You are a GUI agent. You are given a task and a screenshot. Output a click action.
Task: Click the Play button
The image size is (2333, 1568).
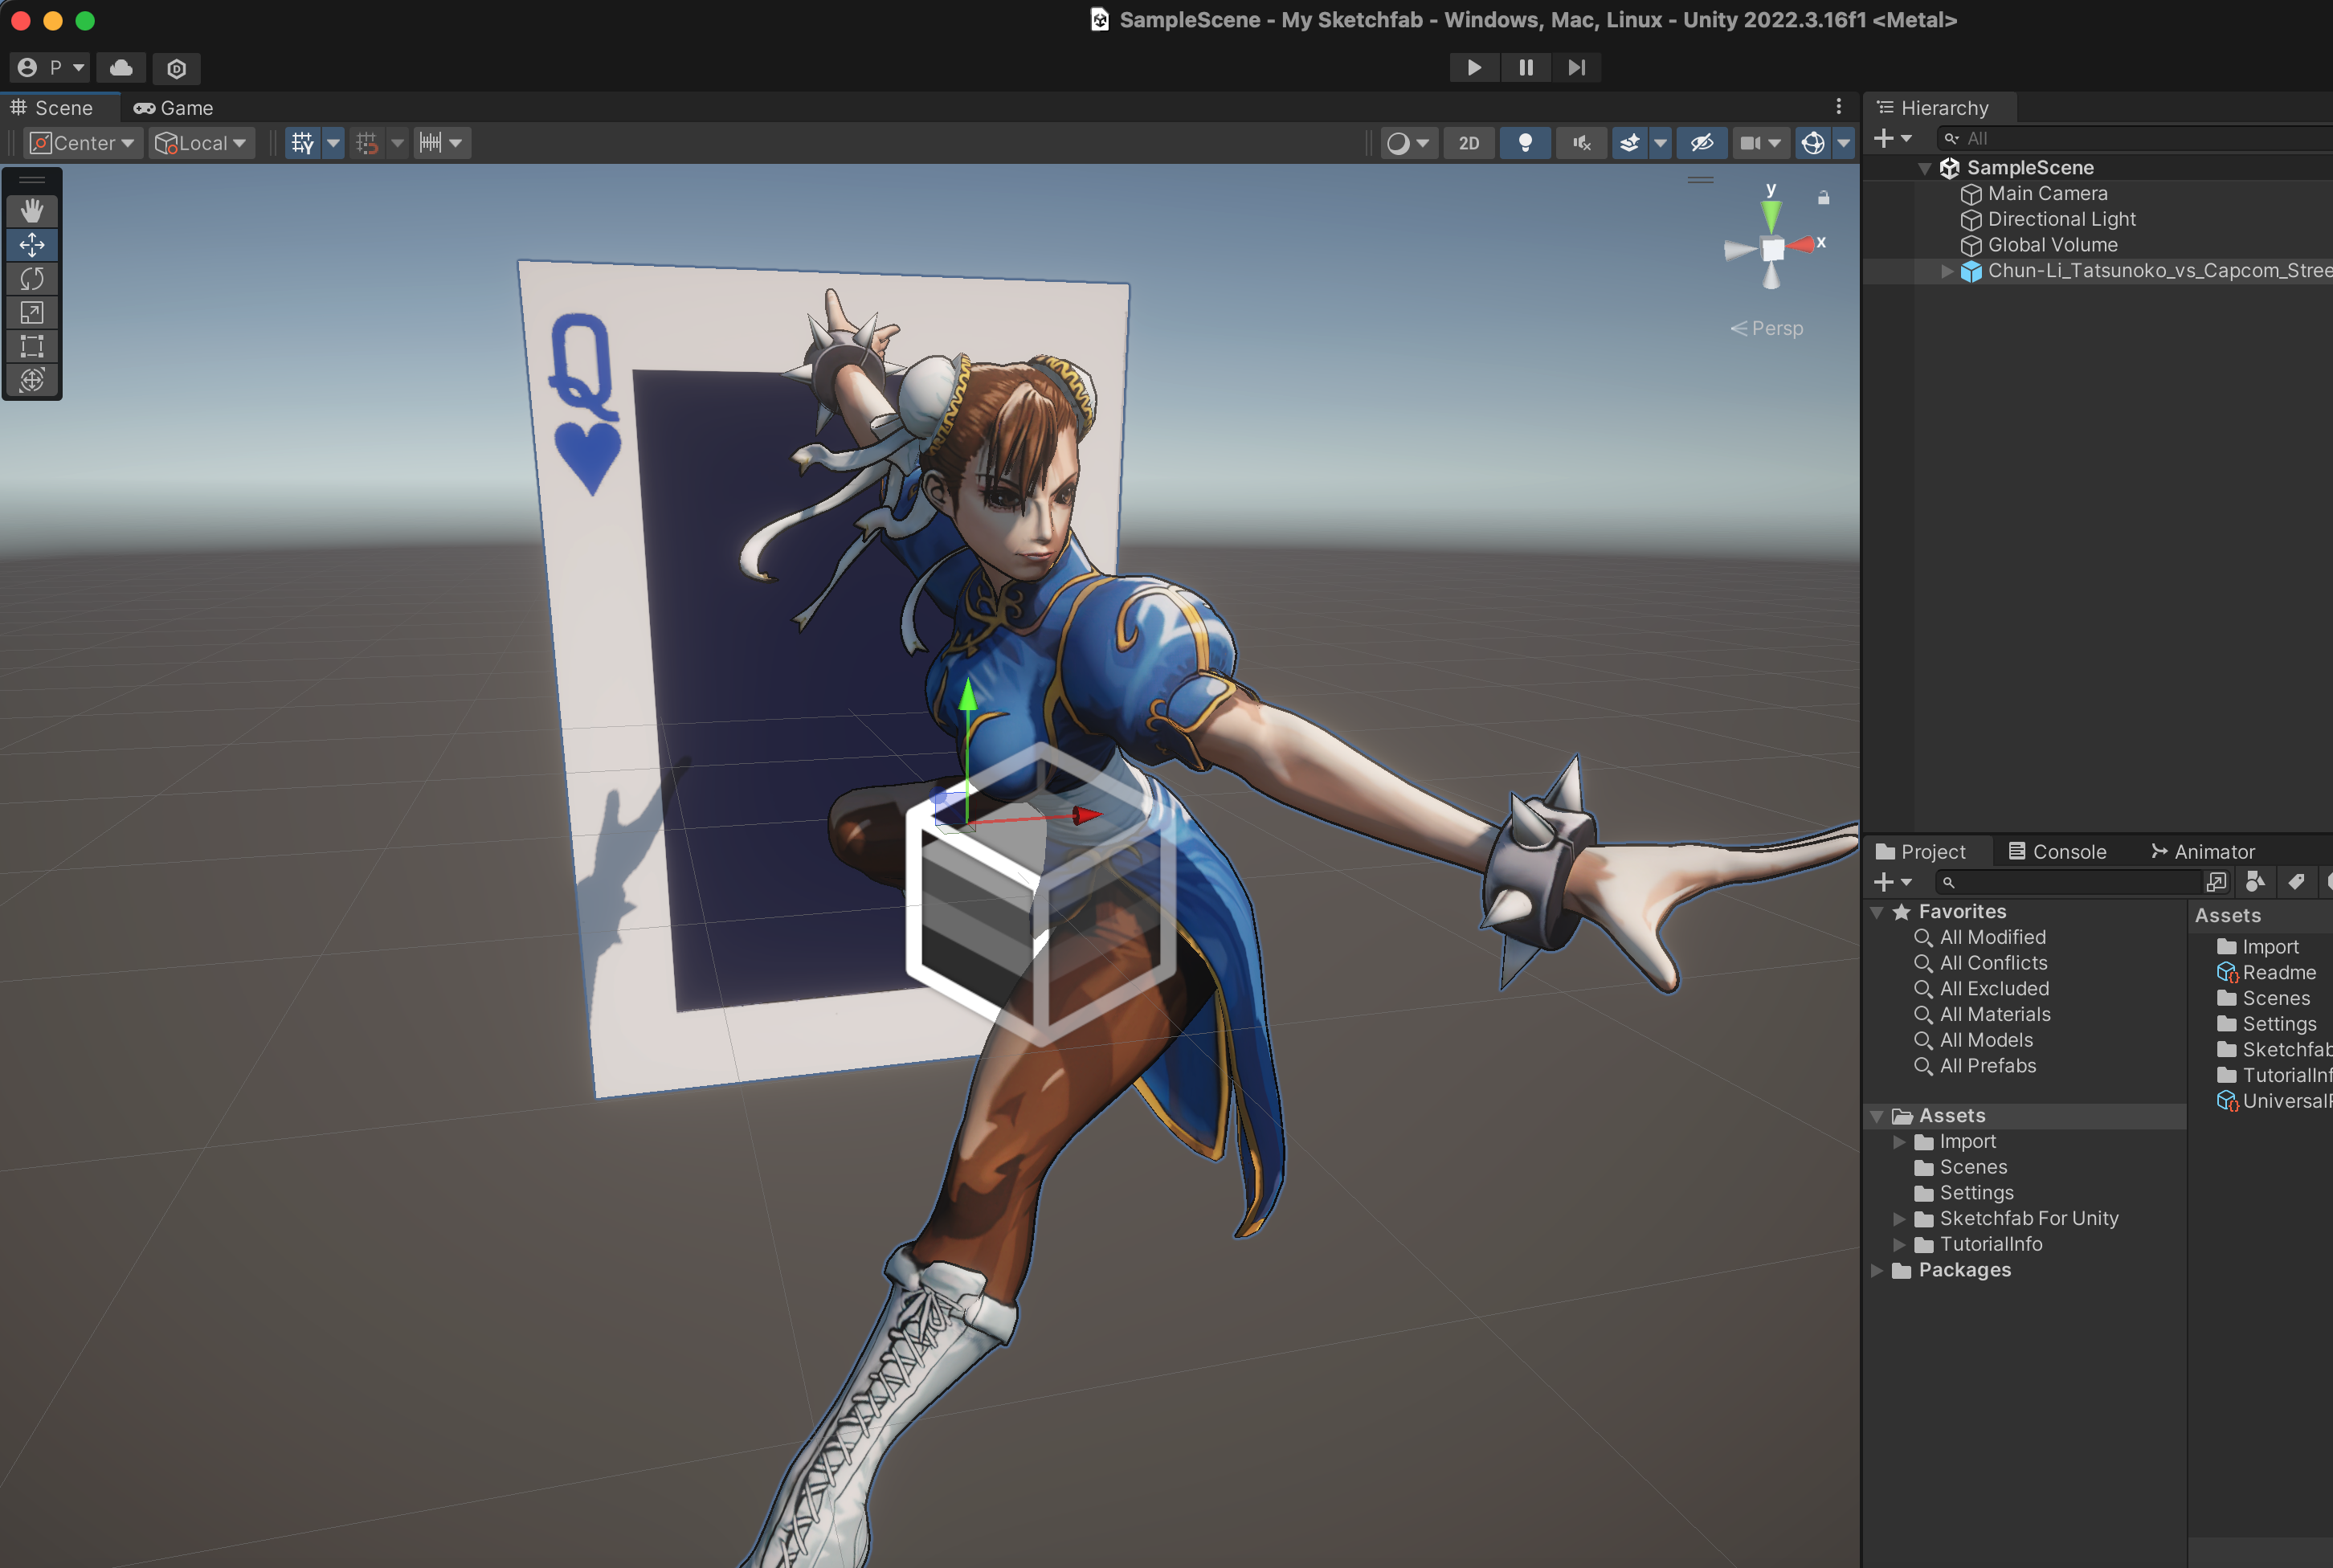(x=1474, y=68)
